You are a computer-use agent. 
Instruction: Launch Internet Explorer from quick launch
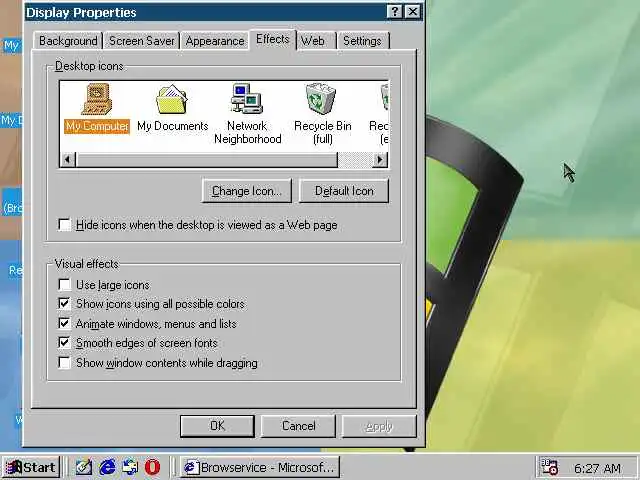107,467
